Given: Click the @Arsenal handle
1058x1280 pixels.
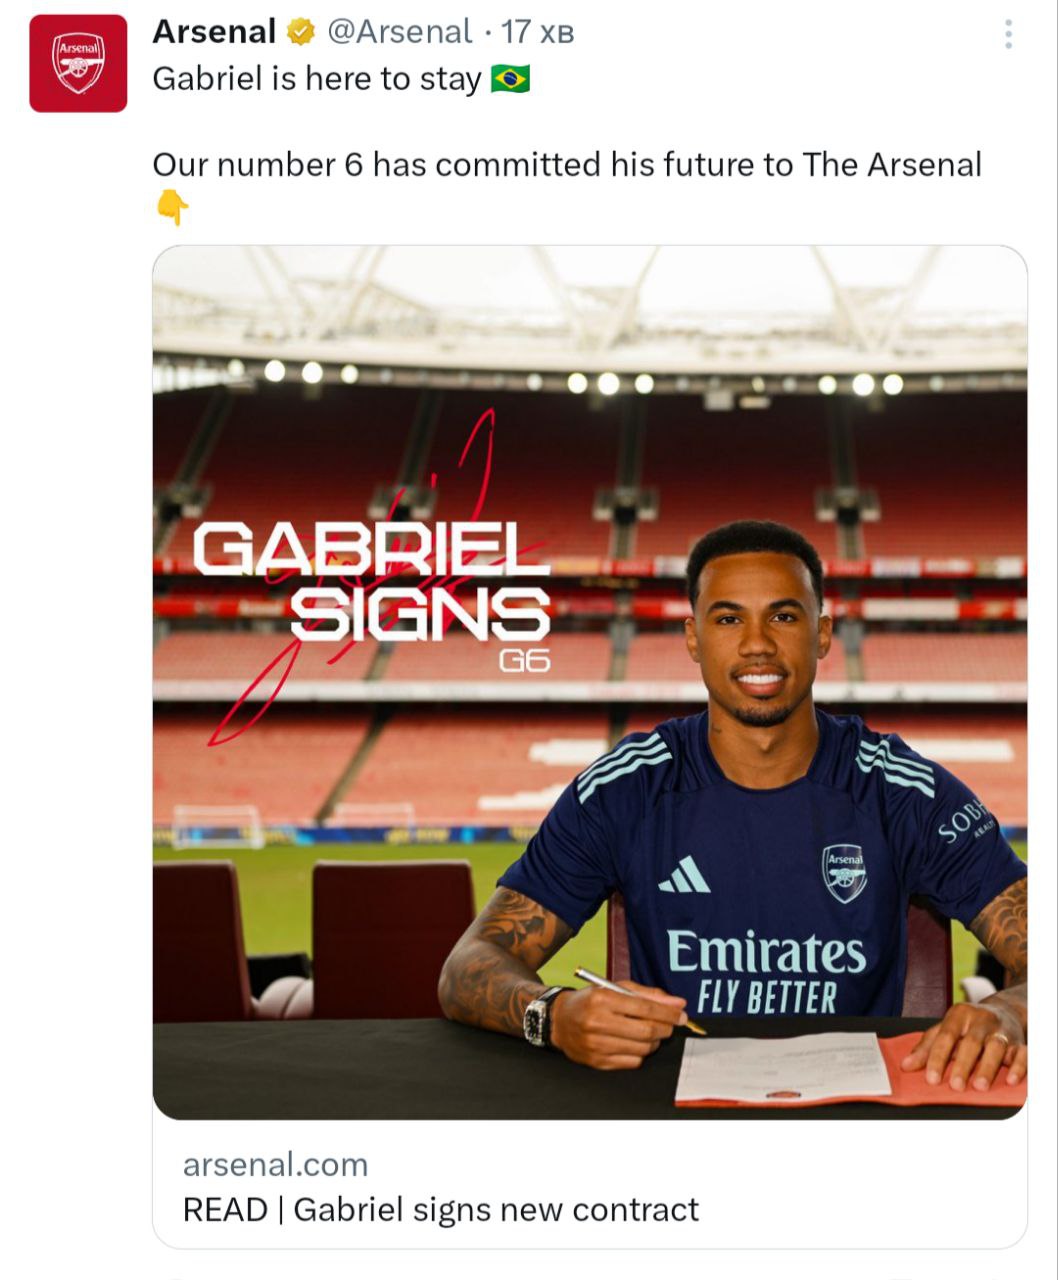Looking at the screenshot, I should [399, 32].
